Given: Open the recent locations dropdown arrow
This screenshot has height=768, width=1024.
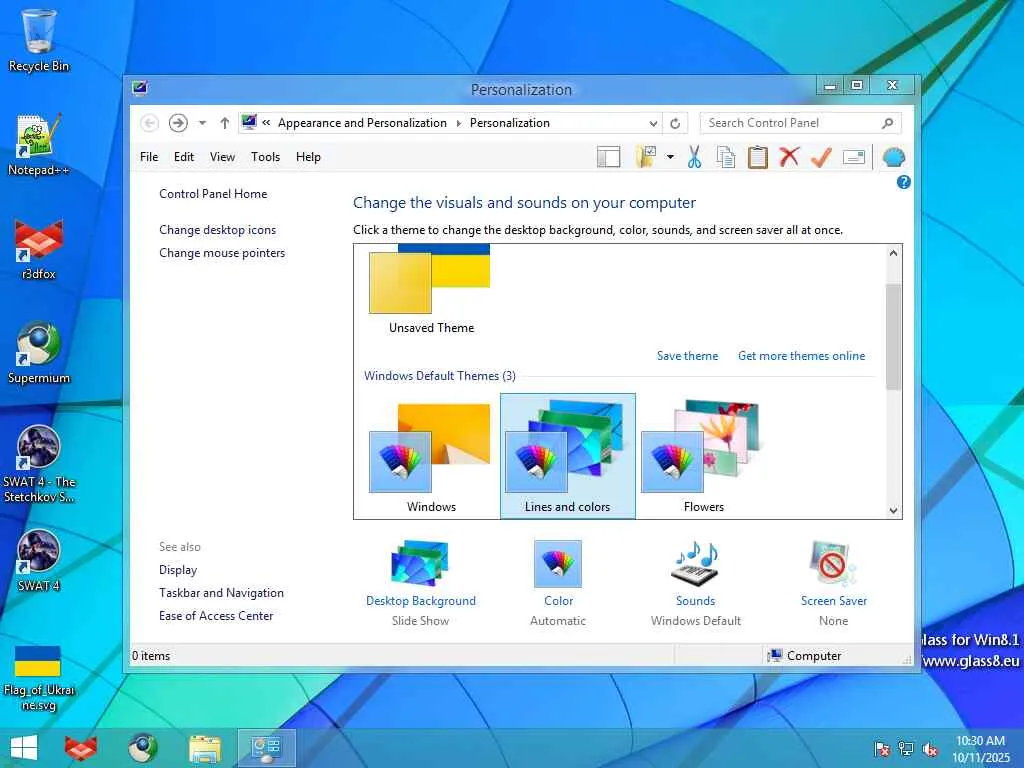Looking at the screenshot, I should point(202,123).
